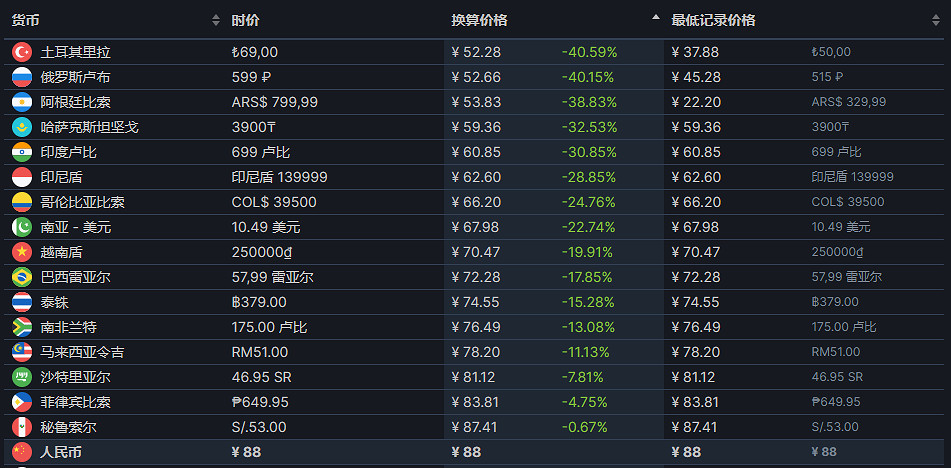Click the 换算价格 column header text
951x468 pixels.
[479, 20]
